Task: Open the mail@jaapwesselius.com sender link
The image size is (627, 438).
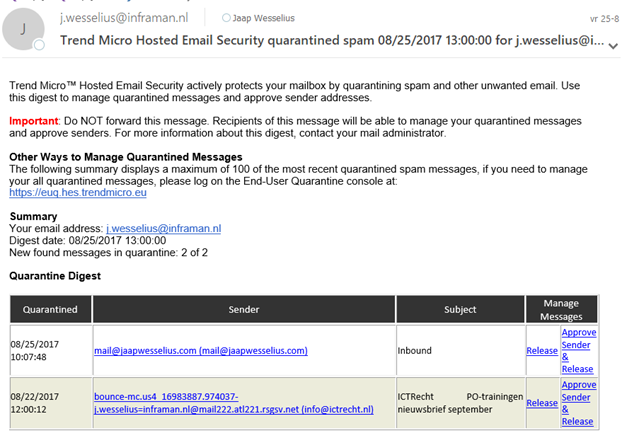Action: [200, 350]
